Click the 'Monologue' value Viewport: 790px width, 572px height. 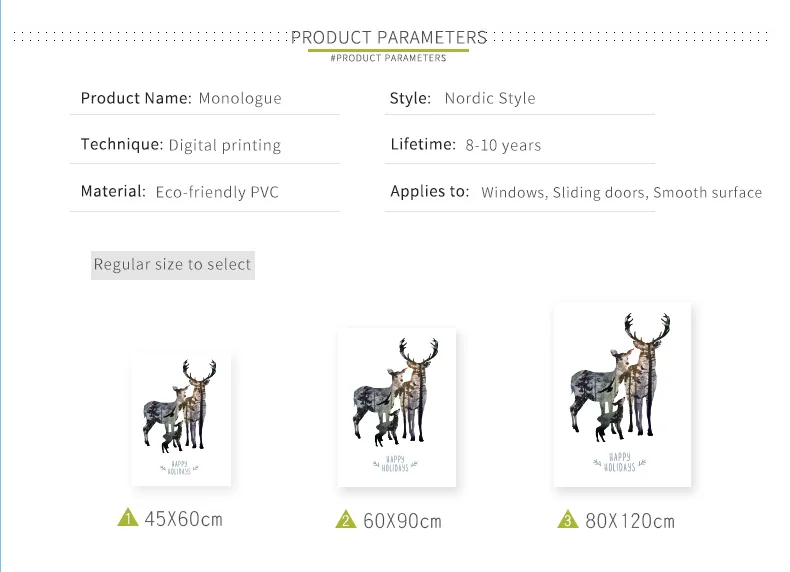point(240,99)
